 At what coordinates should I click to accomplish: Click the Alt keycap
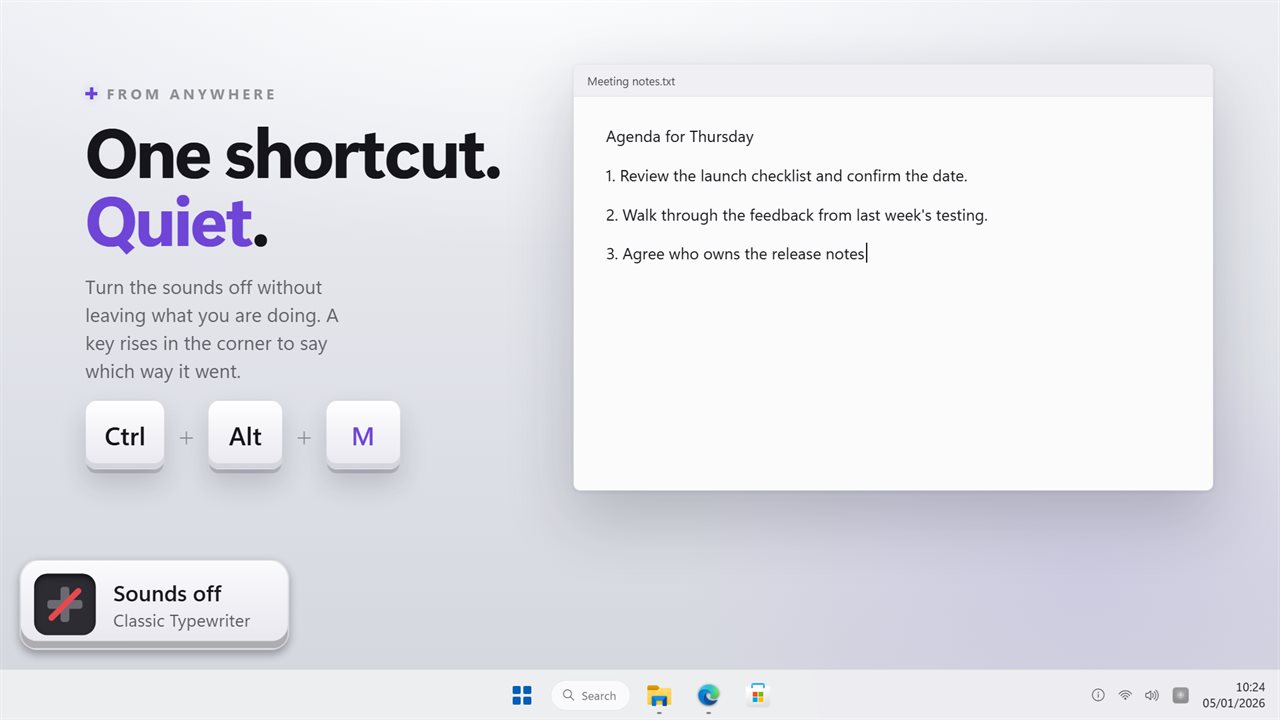[x=245, y=436]
